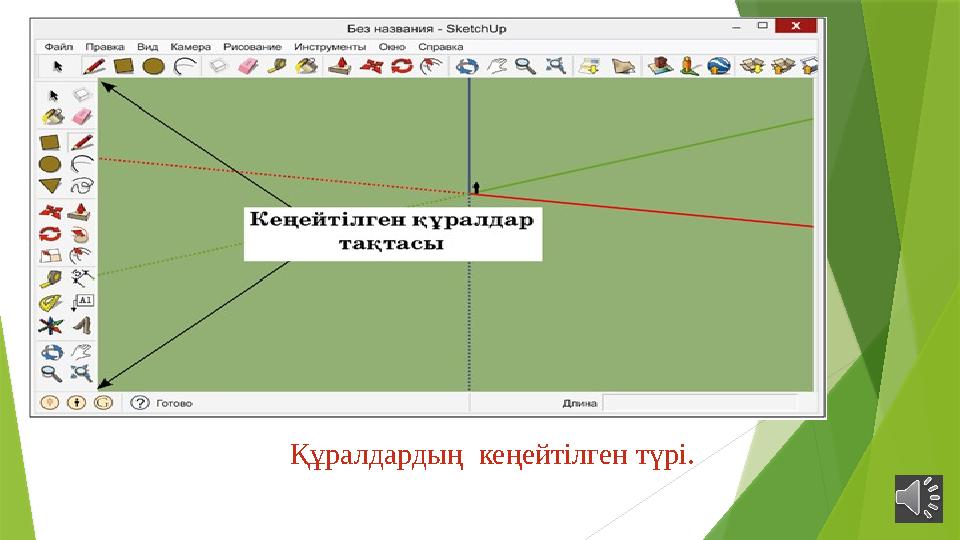Image resolution: width=960 pixels, height=540 pixels.
Task: Select the yellow Protractor tool
Action: tap(50, 302)
